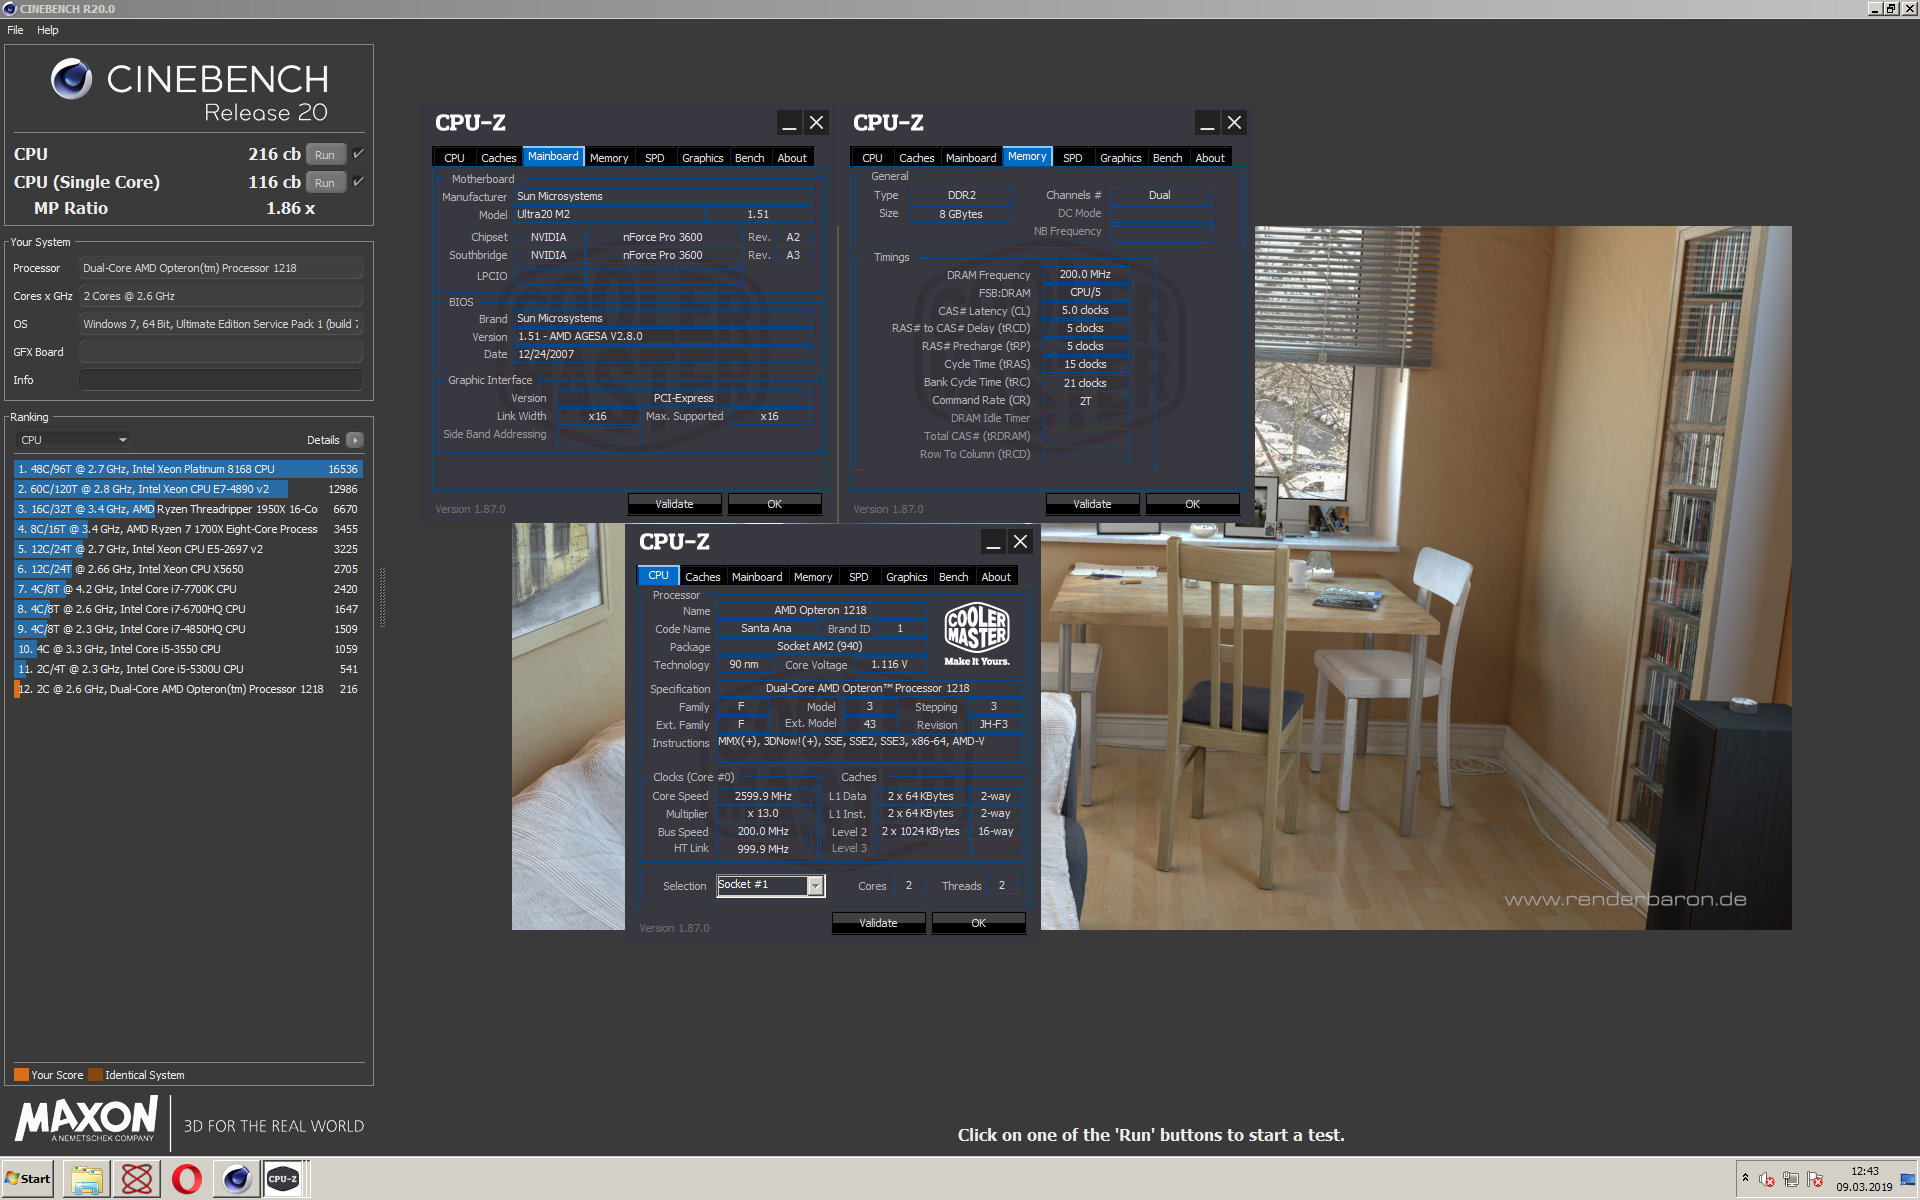
Task: Toggle the CPU test checkbox
Action: (358, 154)
